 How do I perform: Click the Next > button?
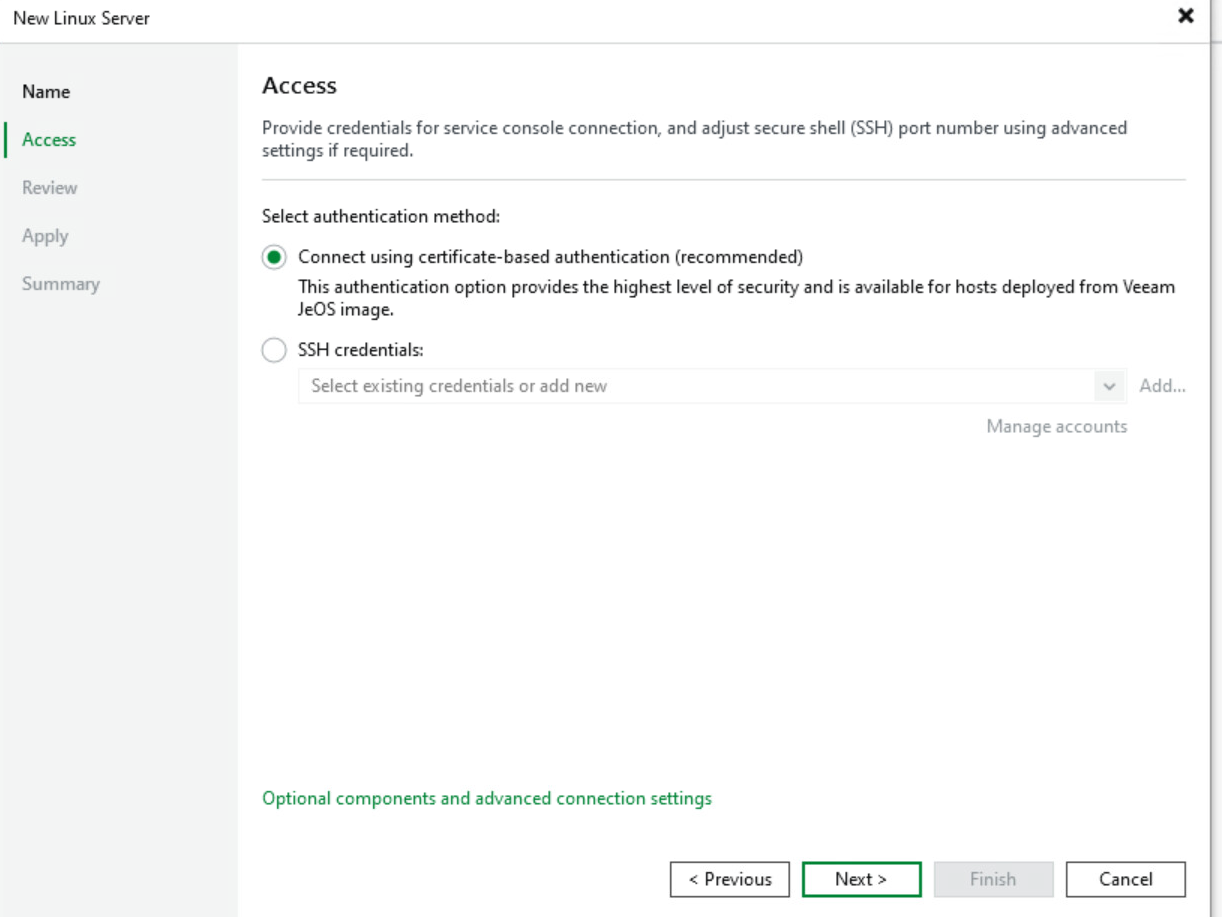pyautogui.click(x=861, y=880)
